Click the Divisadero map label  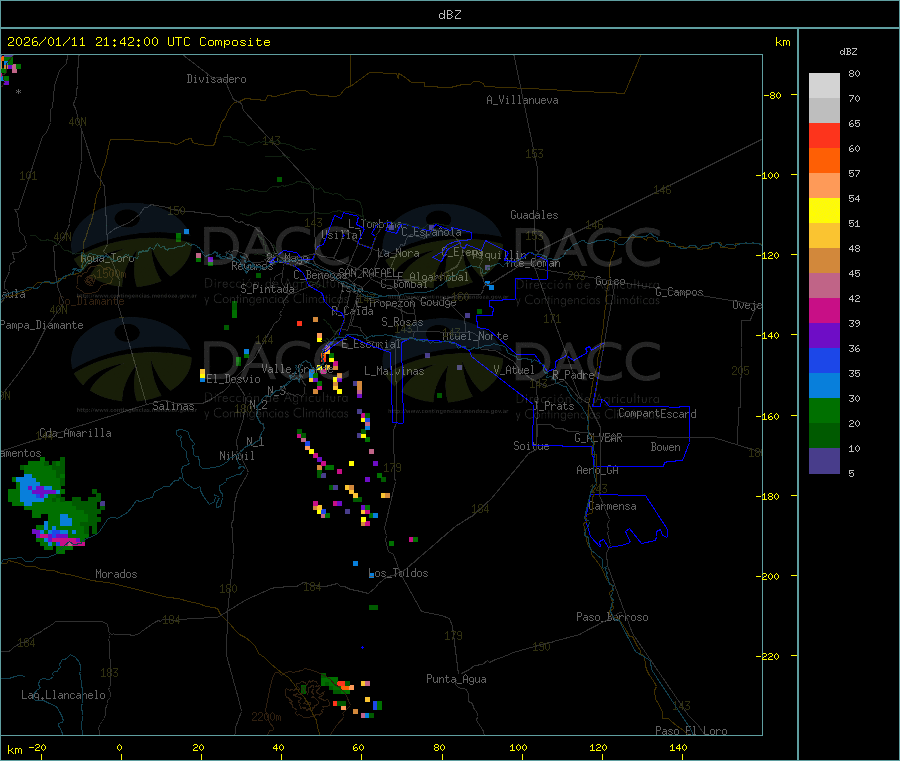216,79
